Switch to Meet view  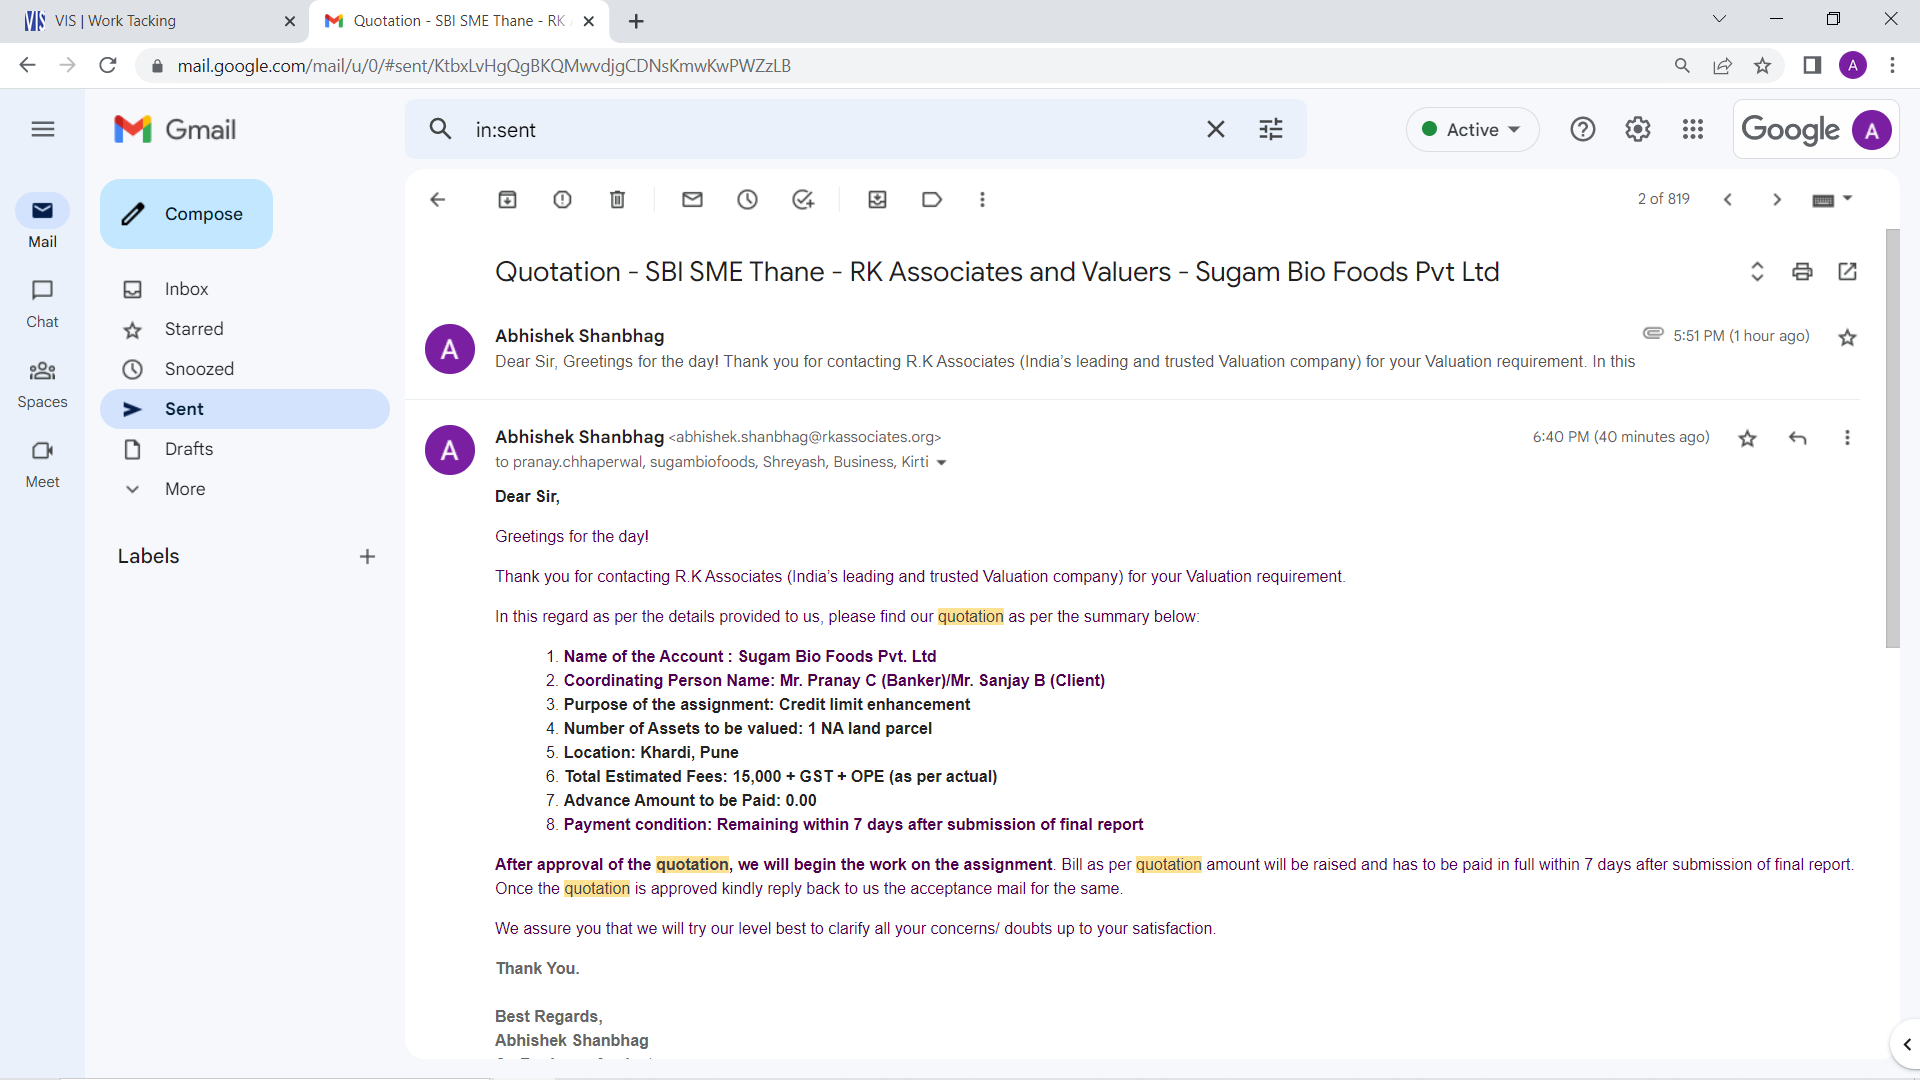coord(42,464)
